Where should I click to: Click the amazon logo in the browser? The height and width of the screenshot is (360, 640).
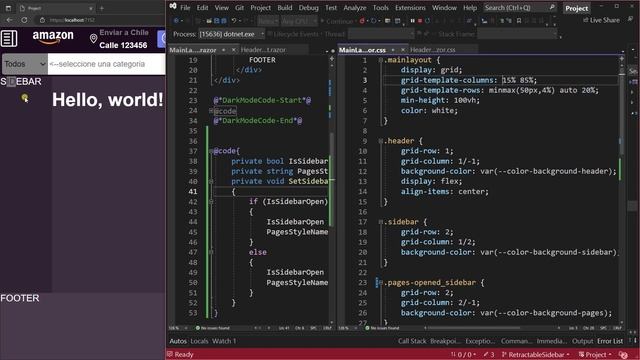click(x=53, y=37)
